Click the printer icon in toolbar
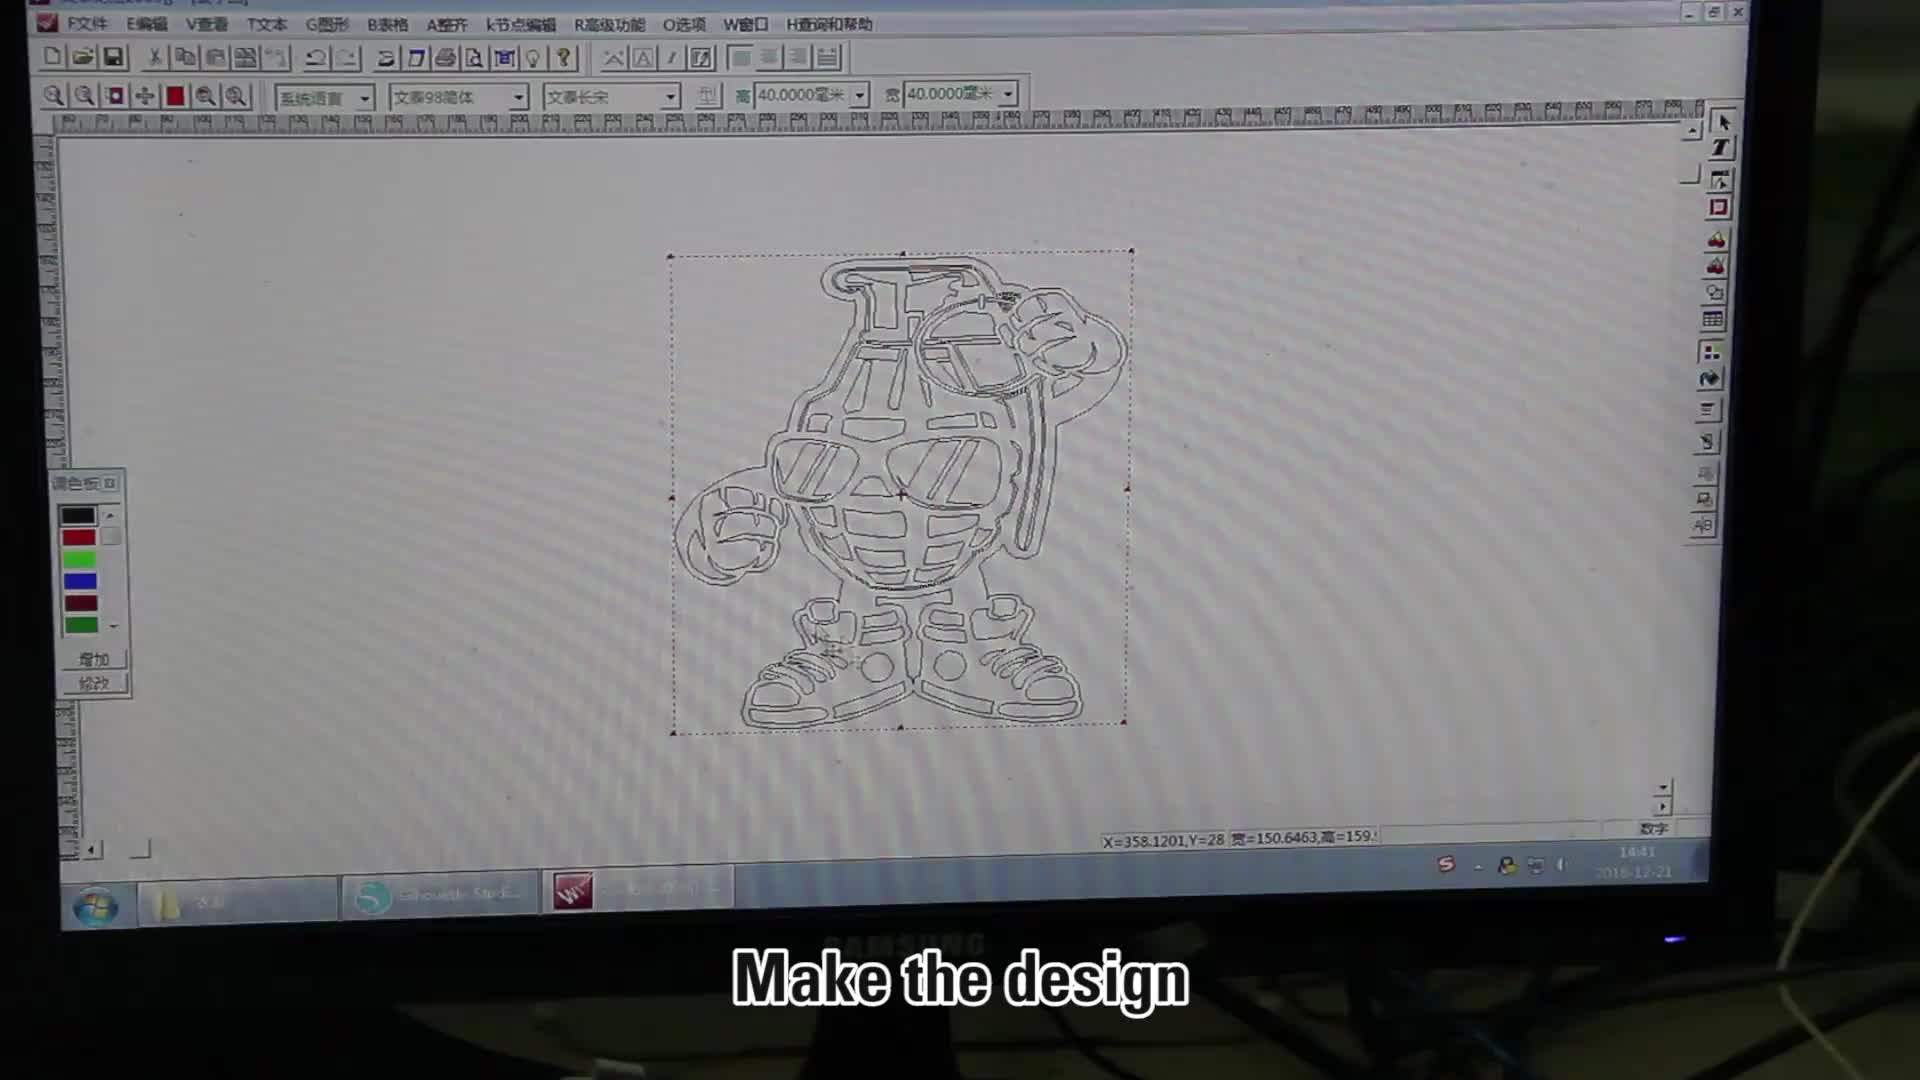The image size is (1920, 1080). click(x=446, y=58)
